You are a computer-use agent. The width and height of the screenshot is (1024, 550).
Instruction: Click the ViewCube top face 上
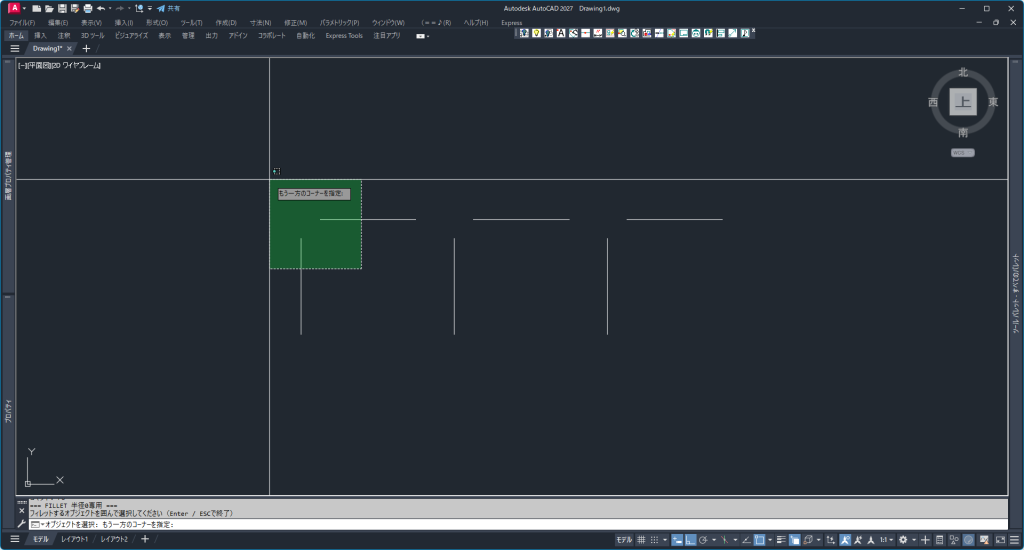(962, 102)
